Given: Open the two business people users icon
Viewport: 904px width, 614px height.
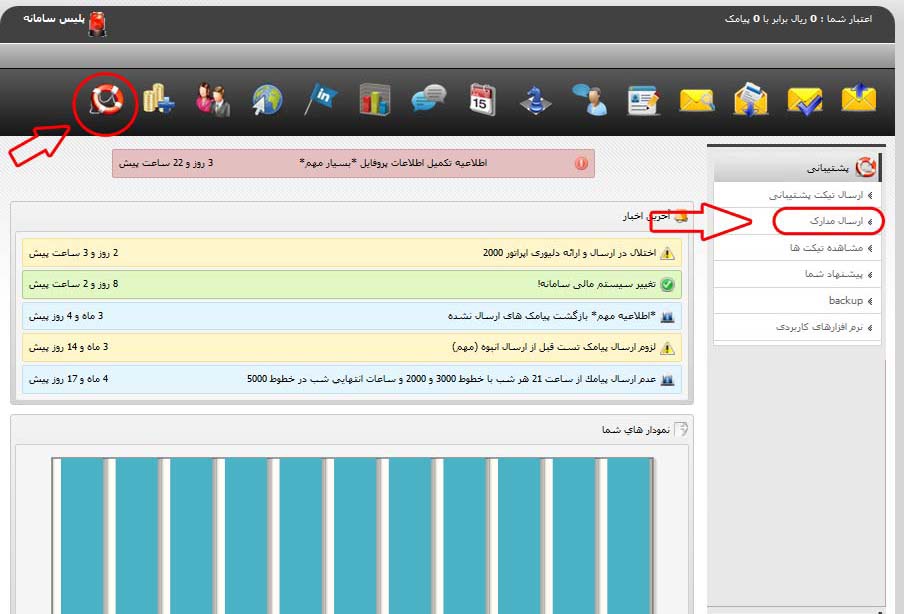Looking at the screenshot, I should pos(213,100).
